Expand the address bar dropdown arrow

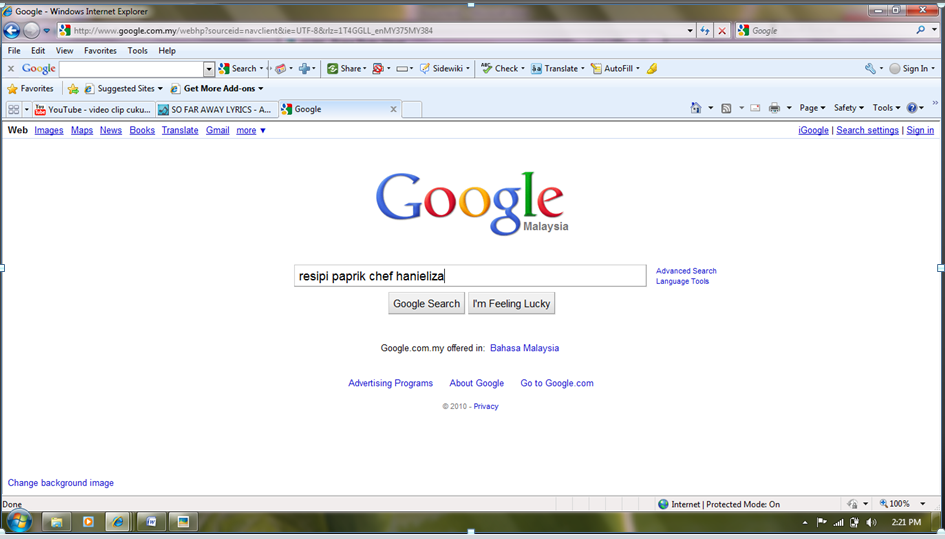coord(690,30)
